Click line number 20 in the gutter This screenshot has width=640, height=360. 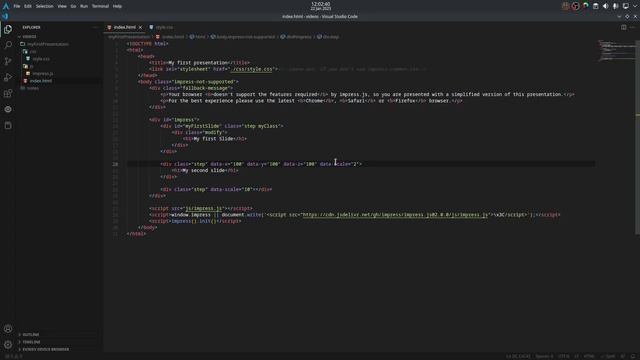(116, 164)
